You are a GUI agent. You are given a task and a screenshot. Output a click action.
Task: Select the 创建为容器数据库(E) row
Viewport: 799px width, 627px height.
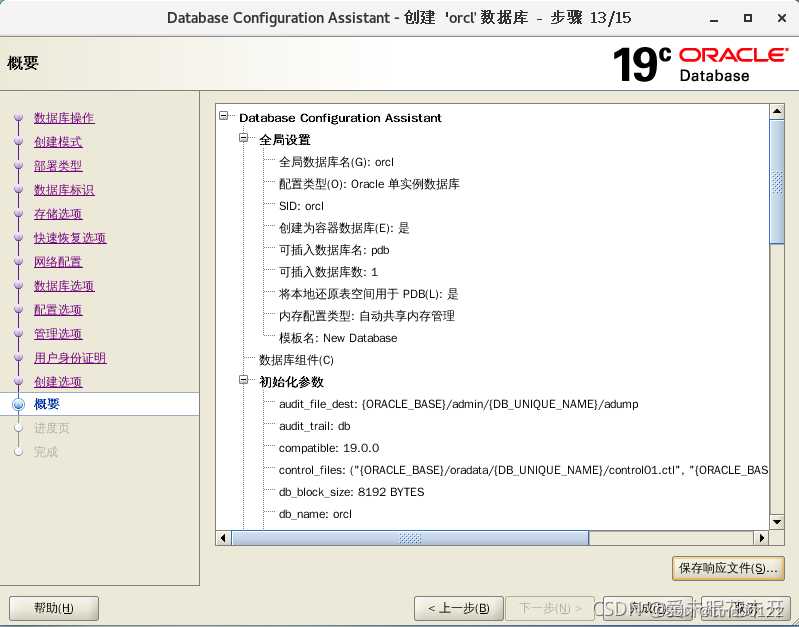tap(344, 228)
